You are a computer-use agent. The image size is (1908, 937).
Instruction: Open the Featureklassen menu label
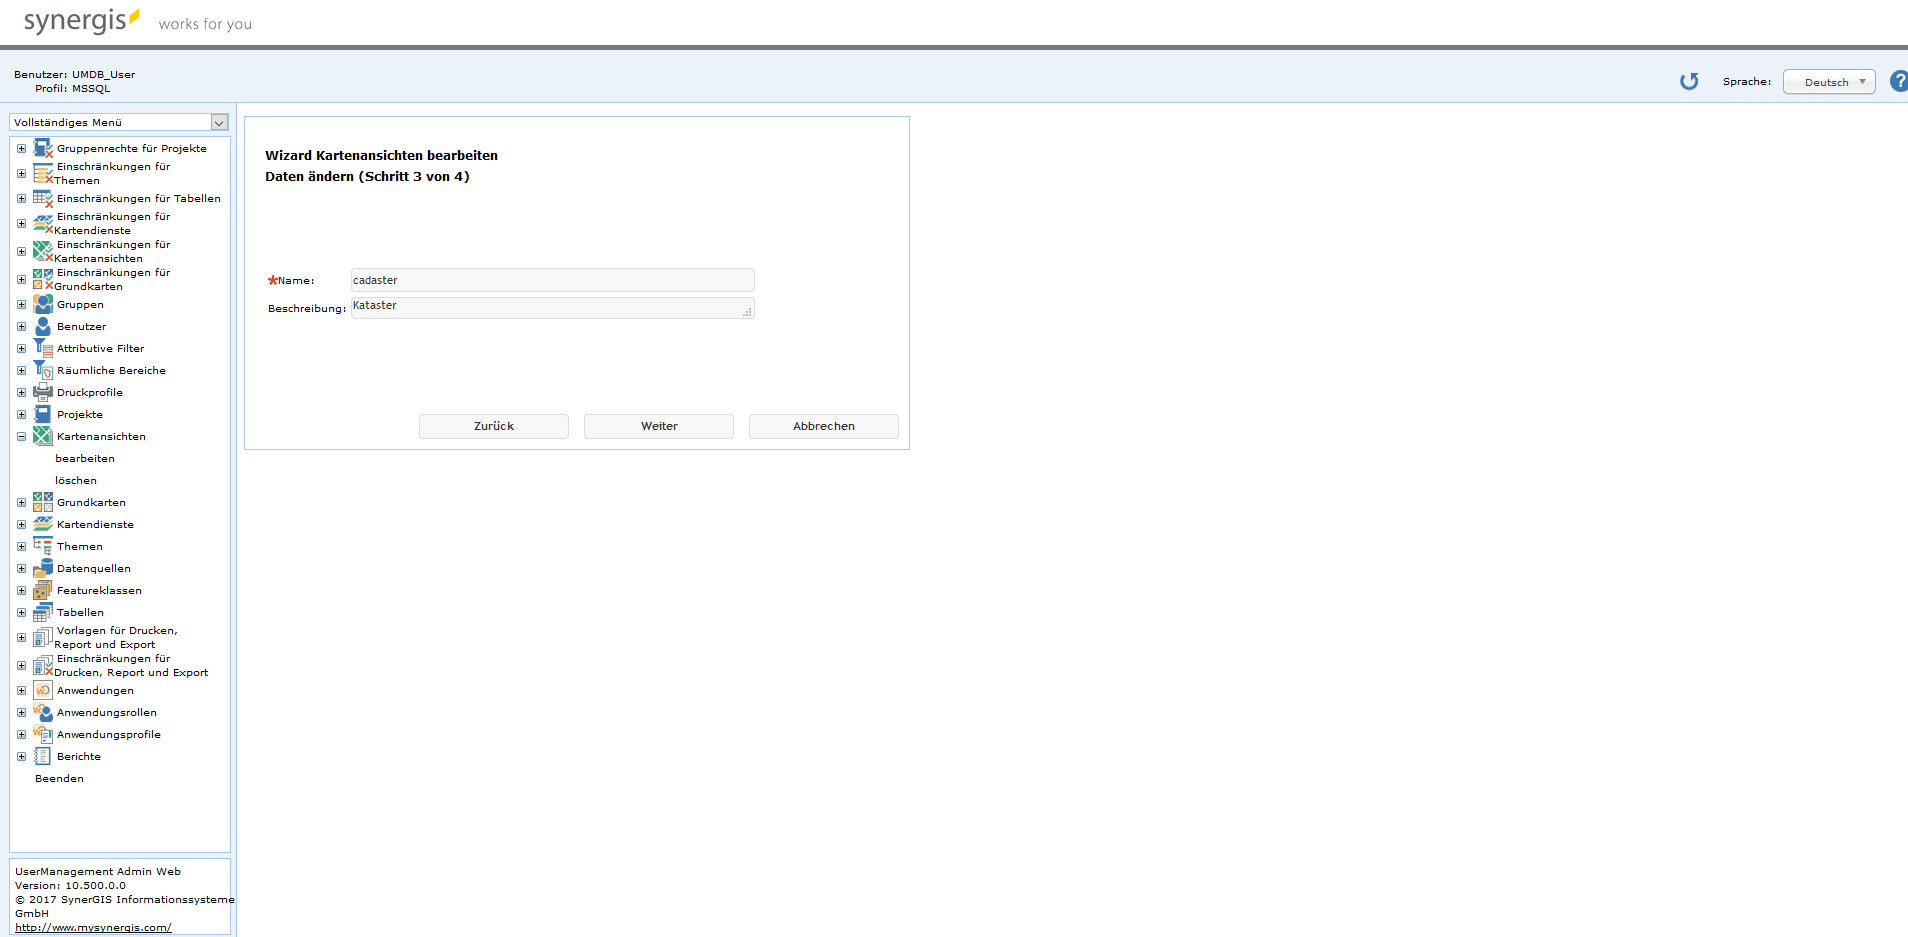pos(99,590)
